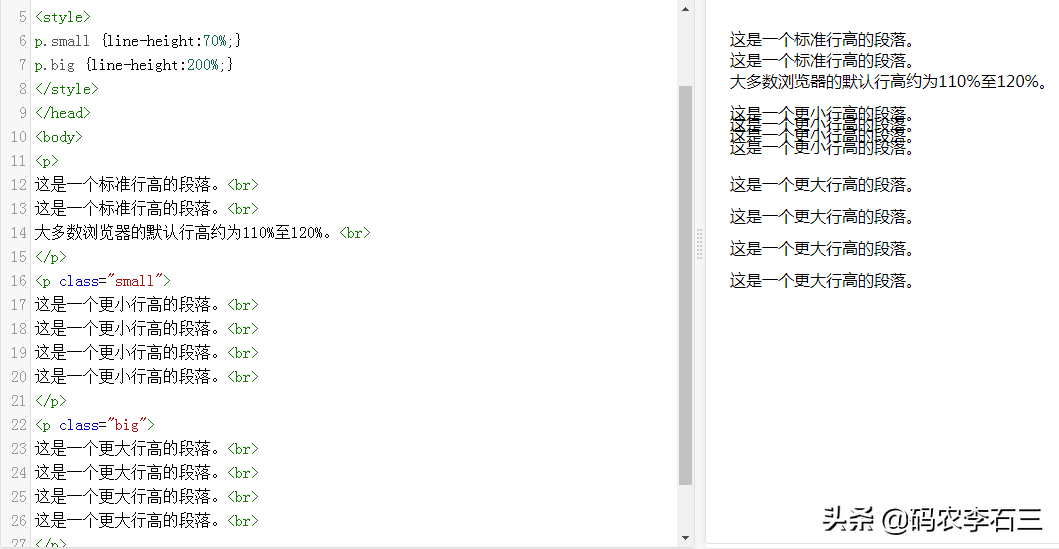The image size is (1059, 549).
Task: Click the editor scrollbar up arrow
Action: (686, 9)
